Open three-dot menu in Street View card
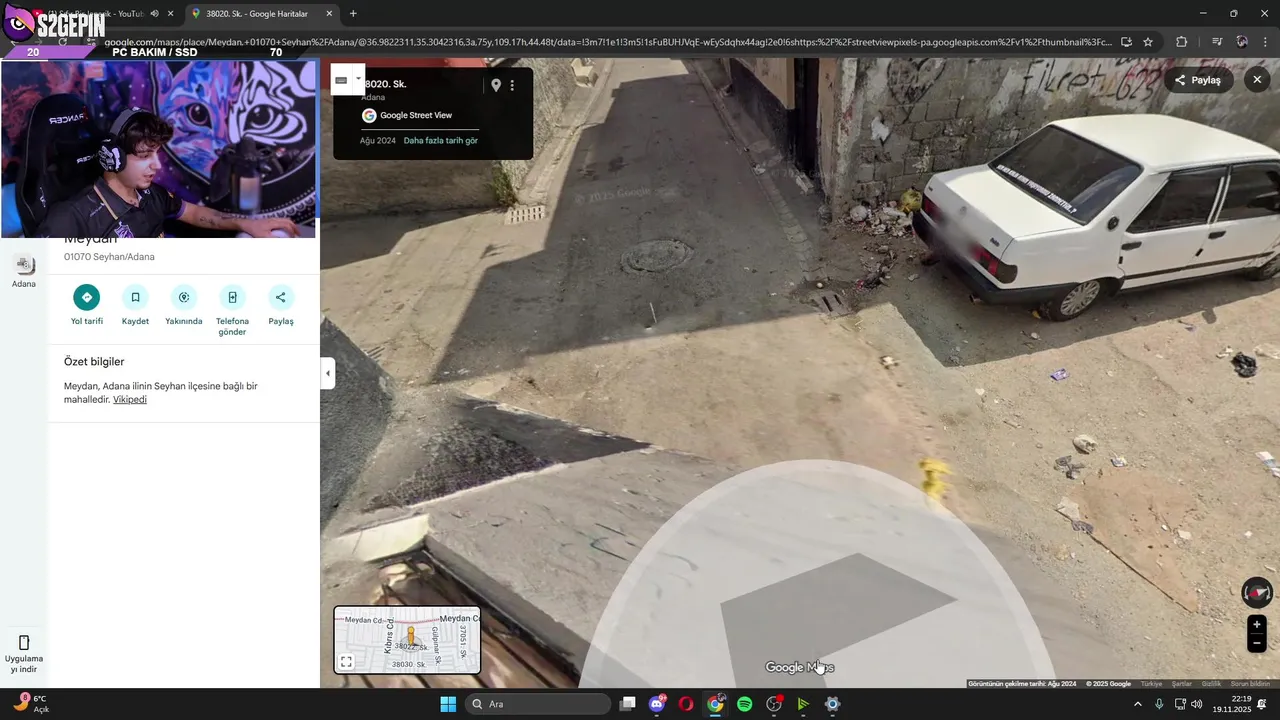Screen dimensions: 1280x720 point(512,85)
